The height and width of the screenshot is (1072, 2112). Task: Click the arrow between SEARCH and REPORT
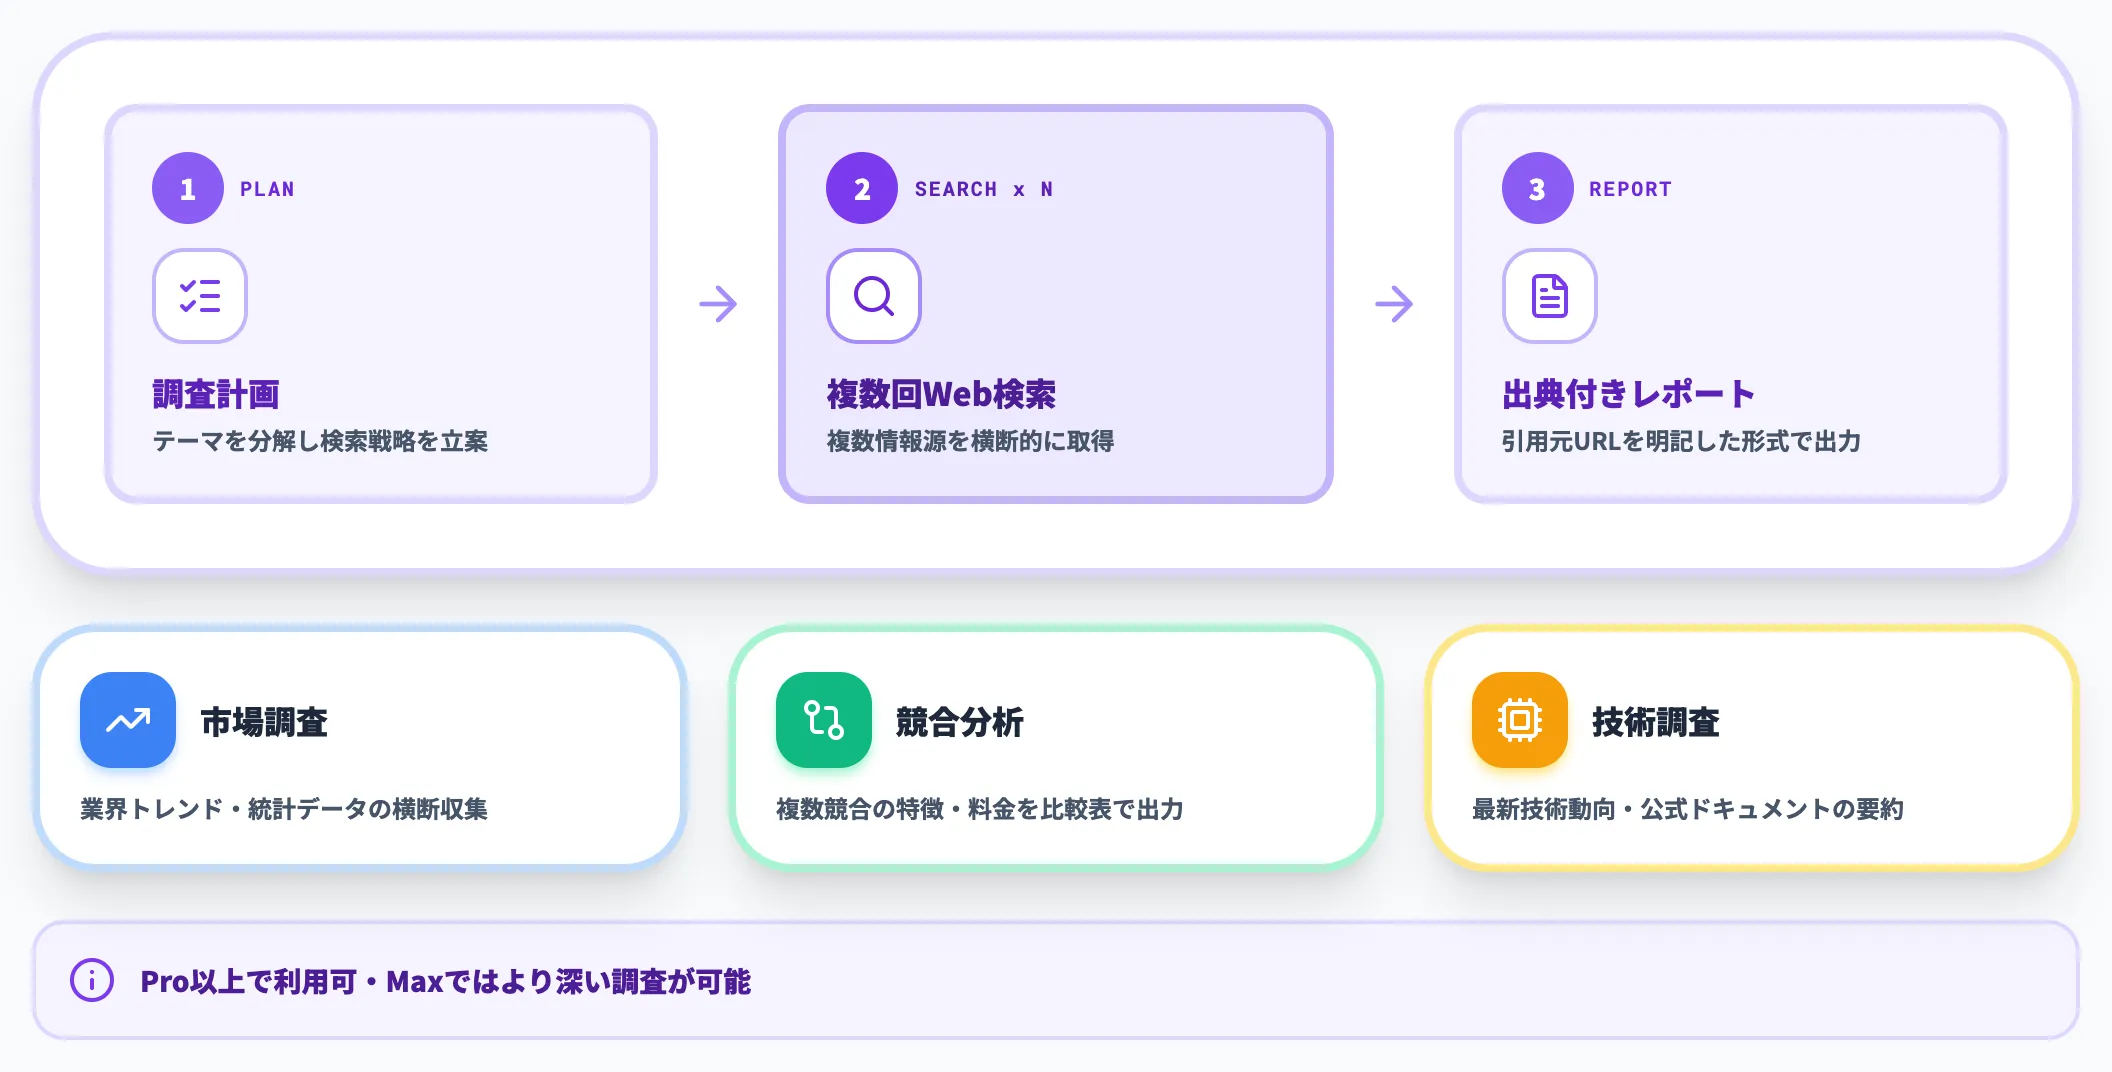pos(1394,304)
